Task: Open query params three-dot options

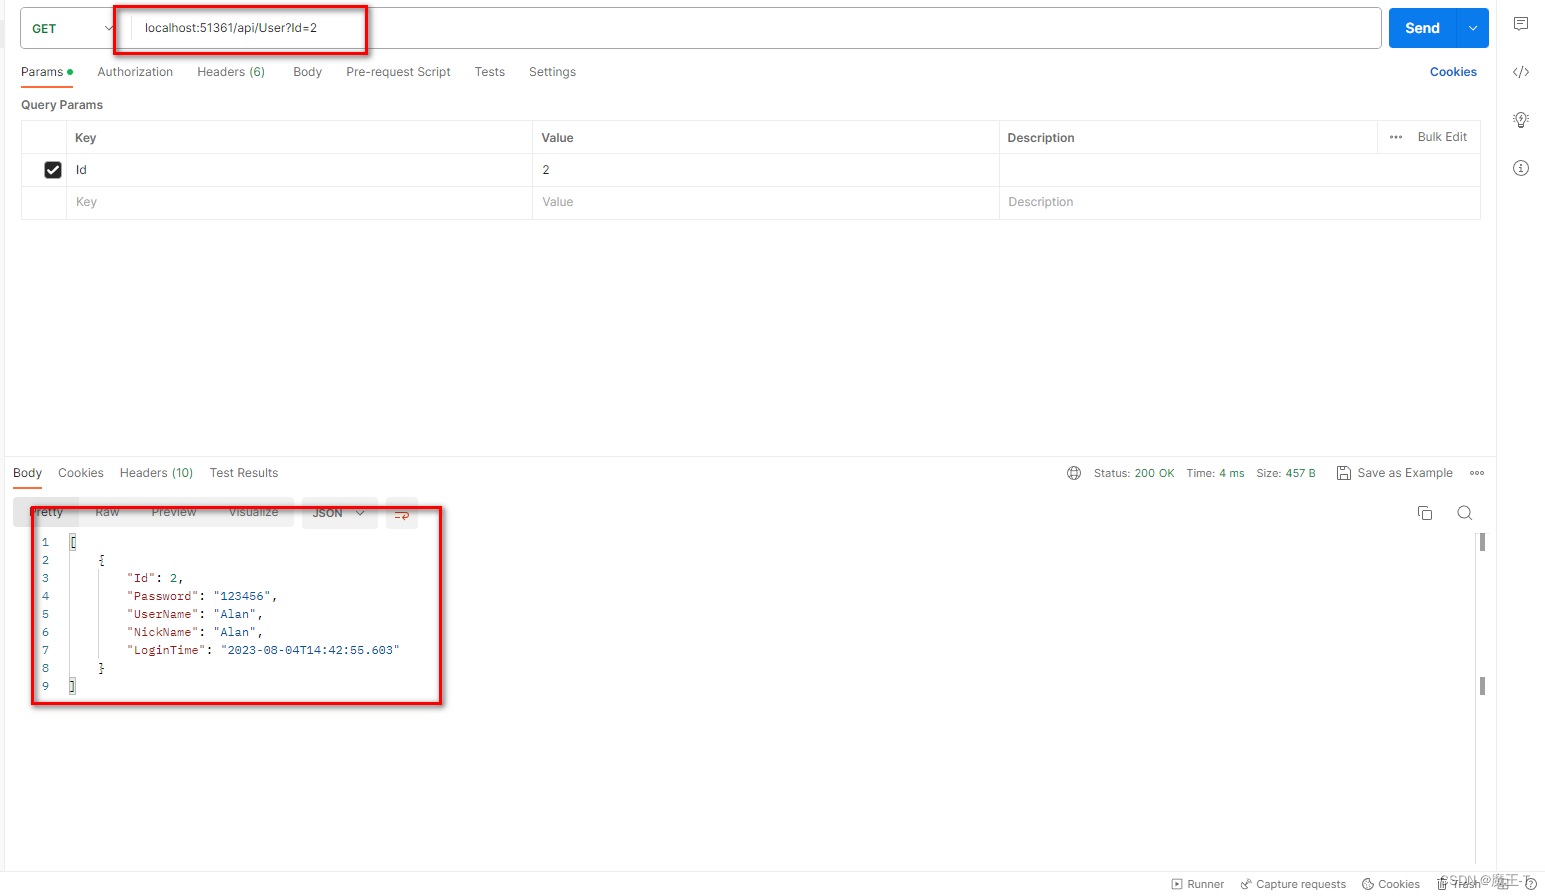Action: [1396, 137]
